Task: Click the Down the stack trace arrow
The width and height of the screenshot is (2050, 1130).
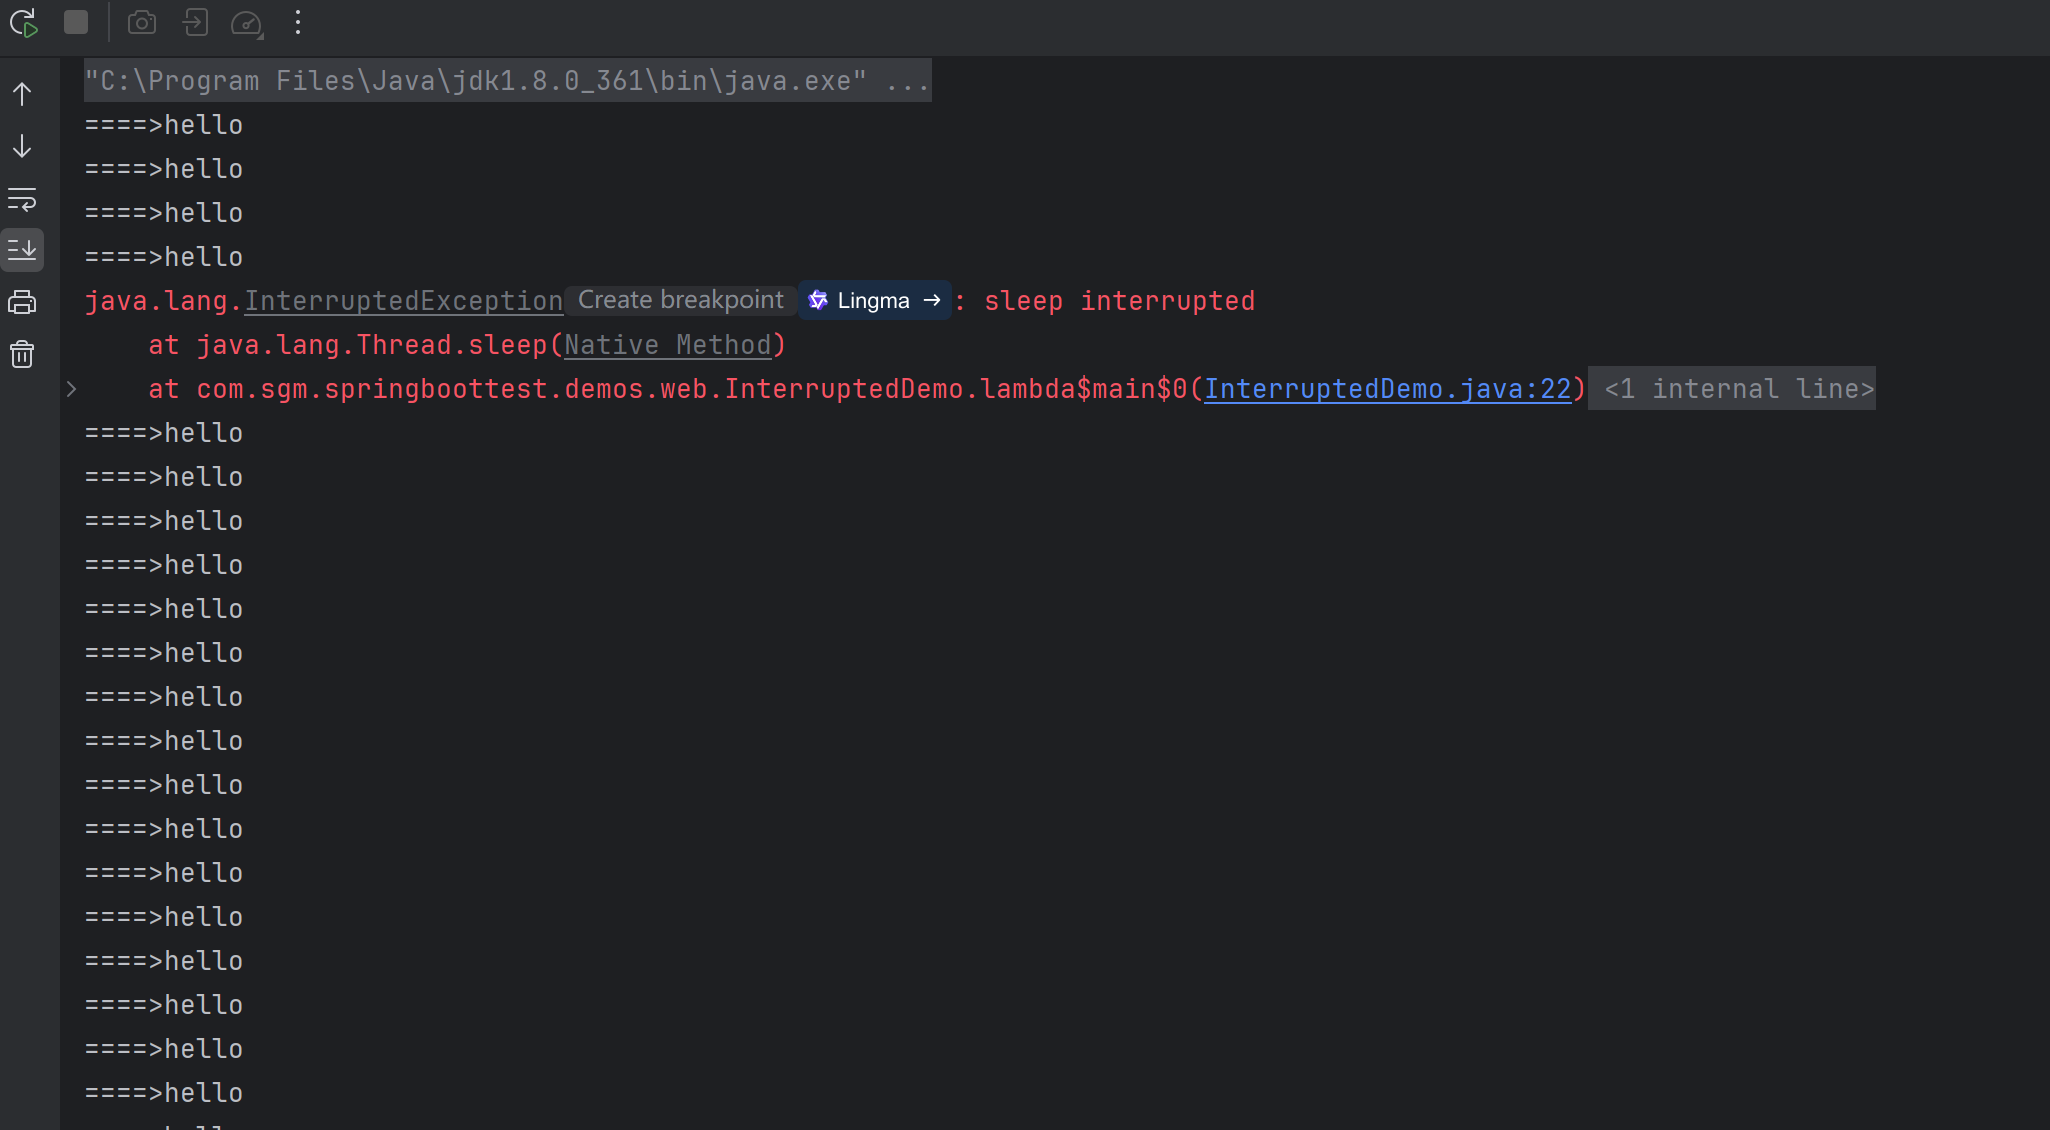Action: 22,146
